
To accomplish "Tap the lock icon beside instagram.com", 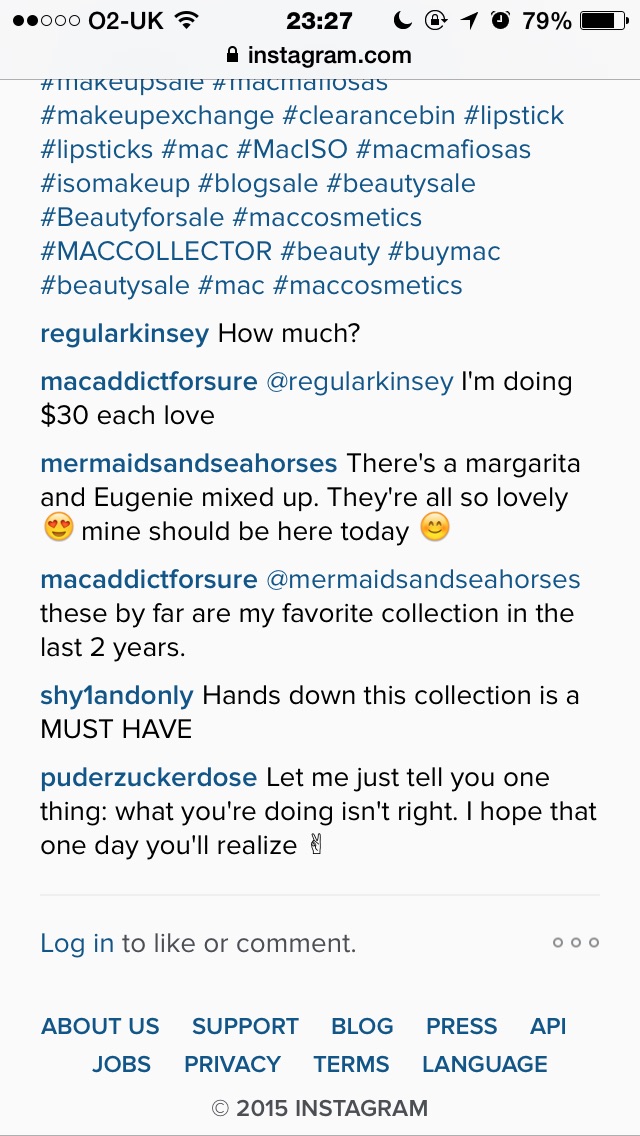I will coord(233,54).
